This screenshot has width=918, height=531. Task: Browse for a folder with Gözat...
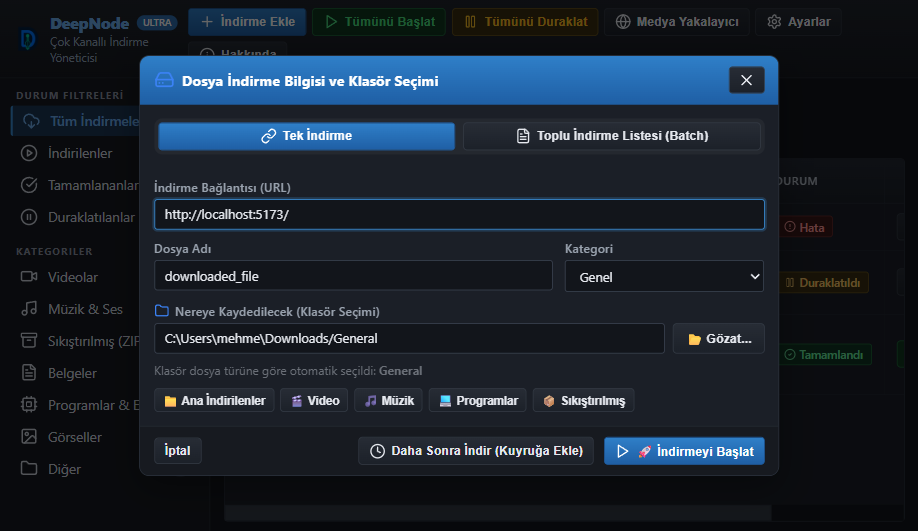coord(718,338)
